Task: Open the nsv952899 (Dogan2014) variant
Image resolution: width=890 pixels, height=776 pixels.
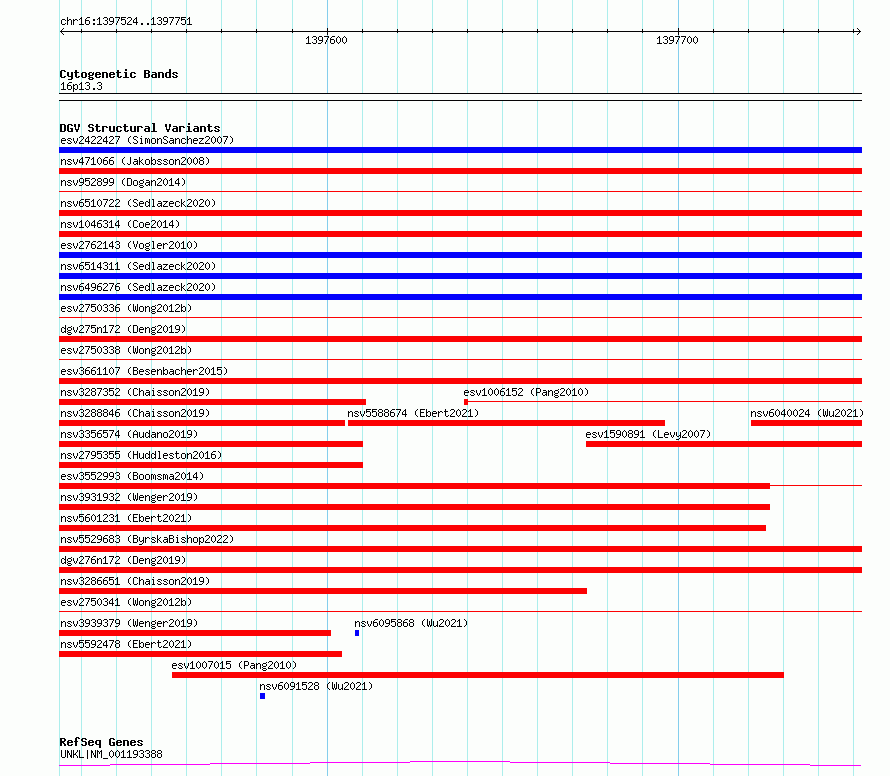Action: [x=123, y=182]
